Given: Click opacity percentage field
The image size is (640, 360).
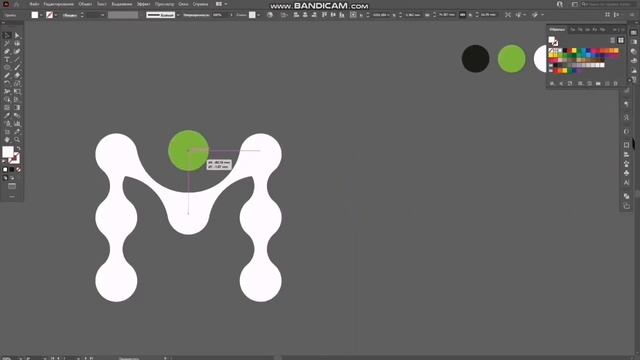Looking at the screenshot, I should [219, 15].
